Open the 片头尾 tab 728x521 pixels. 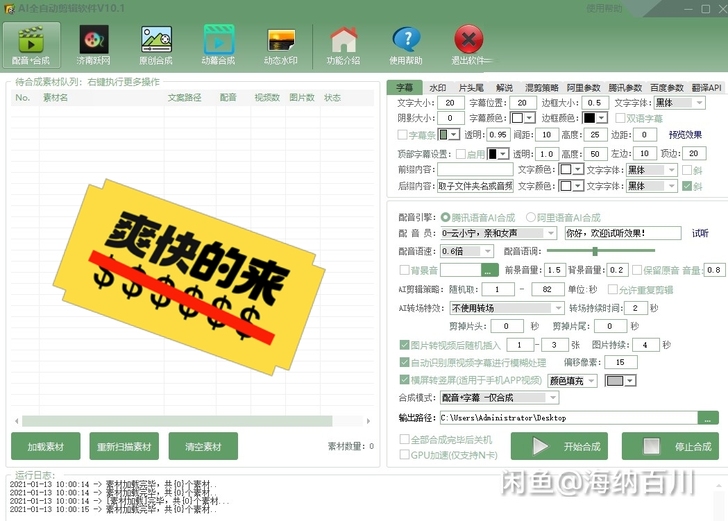coord(471,88)
